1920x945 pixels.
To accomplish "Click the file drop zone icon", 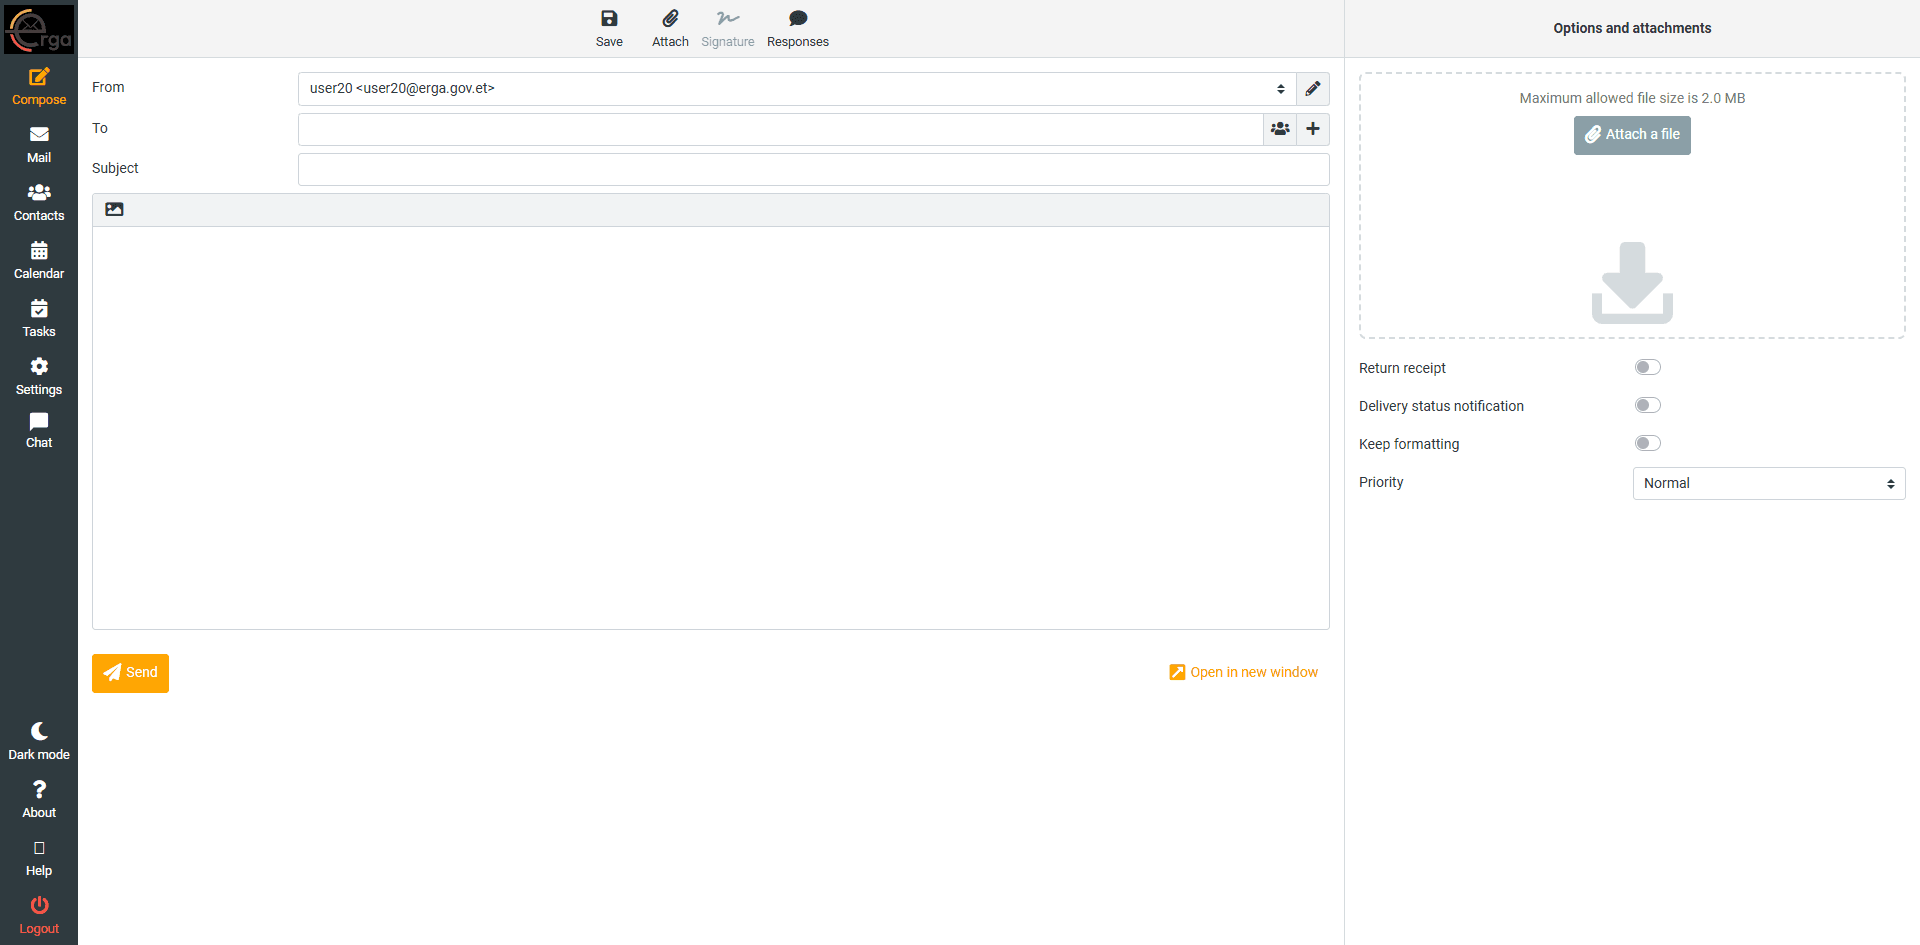I will pyautogui.click(x=1632, y=283).
